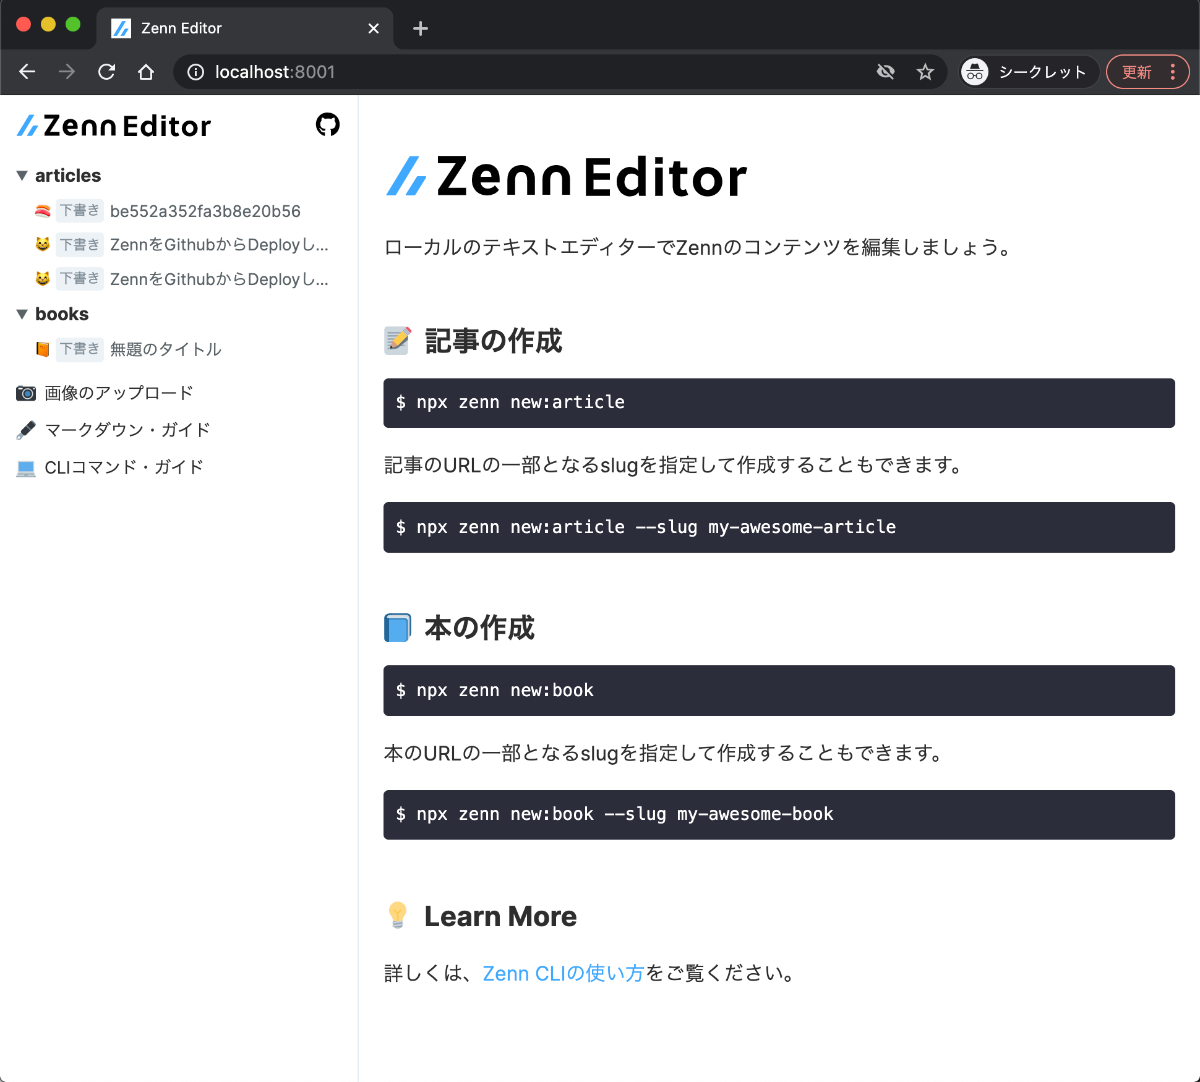Viewport: 1200px width, 1082px height.
Task: Click the orange book icon by 無題のタイトル
Action: pos(42,349)
